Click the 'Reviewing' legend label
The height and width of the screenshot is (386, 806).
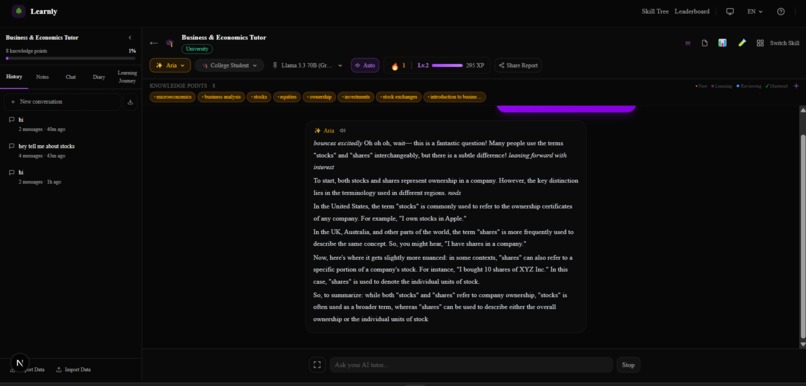pos(751,86)
